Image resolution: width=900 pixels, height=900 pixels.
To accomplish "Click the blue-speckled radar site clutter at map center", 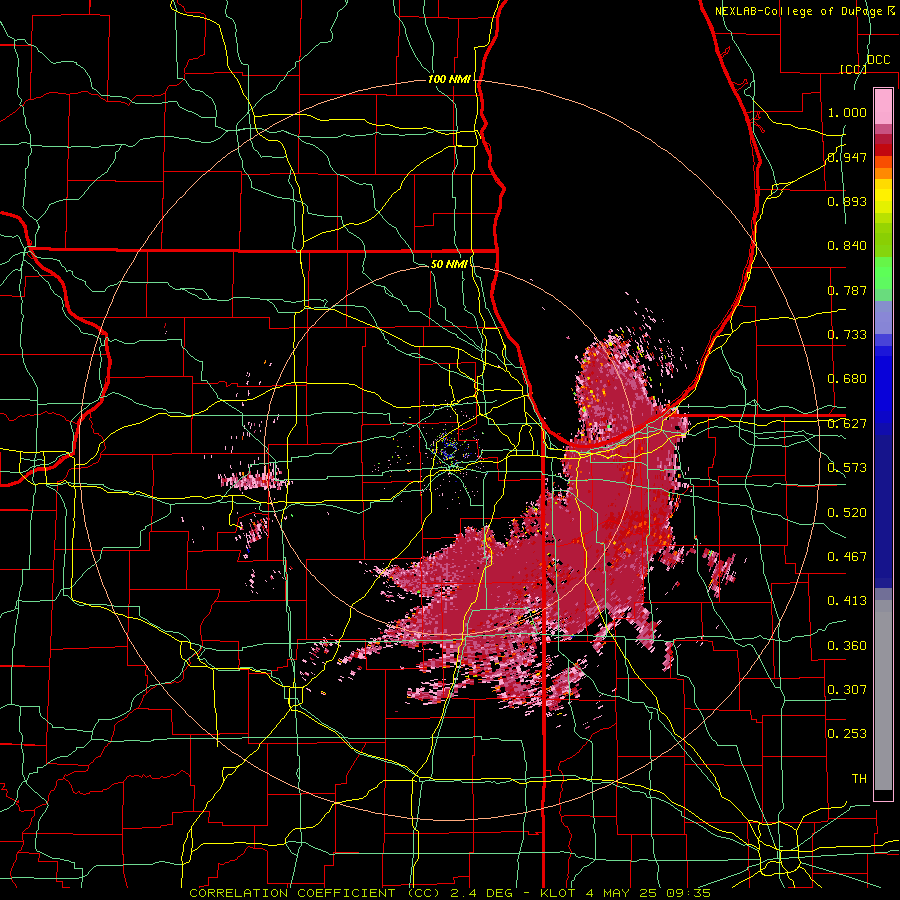I will pos(449,451).
